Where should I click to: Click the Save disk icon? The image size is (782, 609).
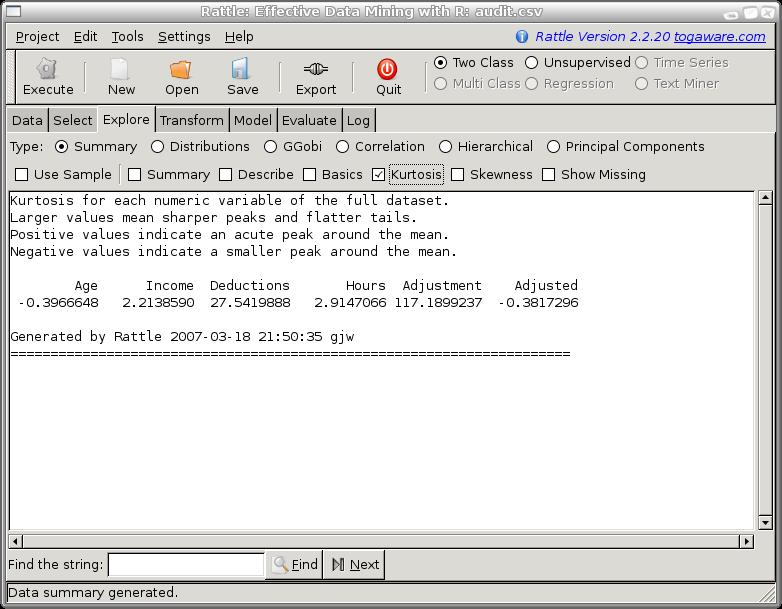[240, 69]
